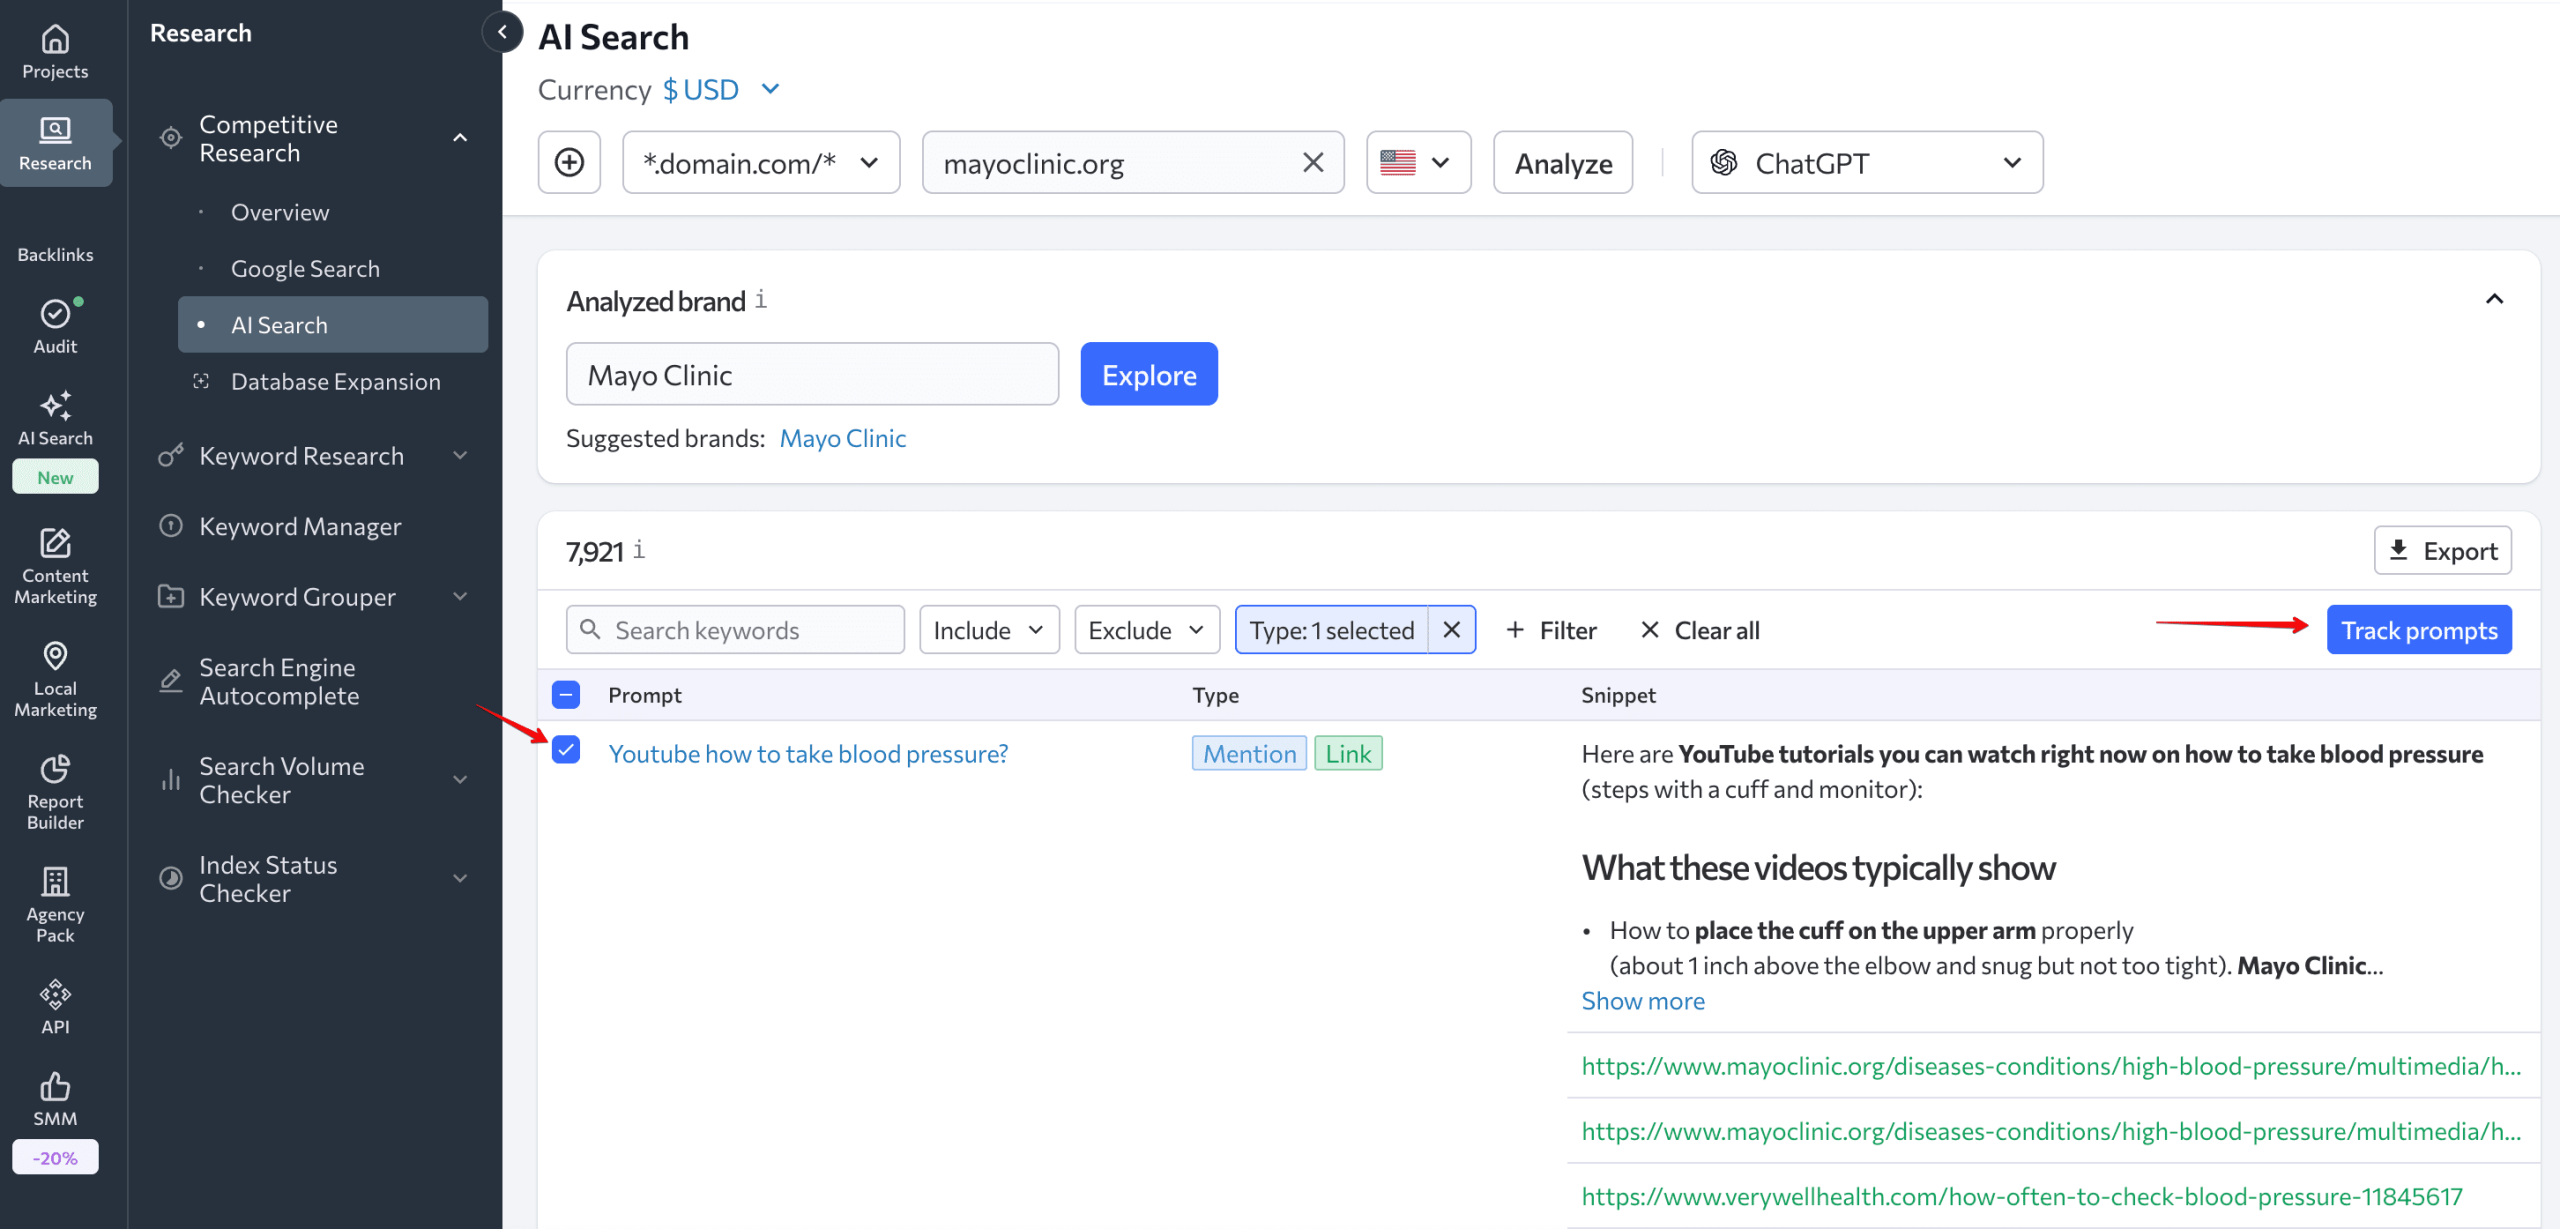Screen dimensions: 2560x1229
Task: Click inside the Search keywords field
Action: (735, 629)
